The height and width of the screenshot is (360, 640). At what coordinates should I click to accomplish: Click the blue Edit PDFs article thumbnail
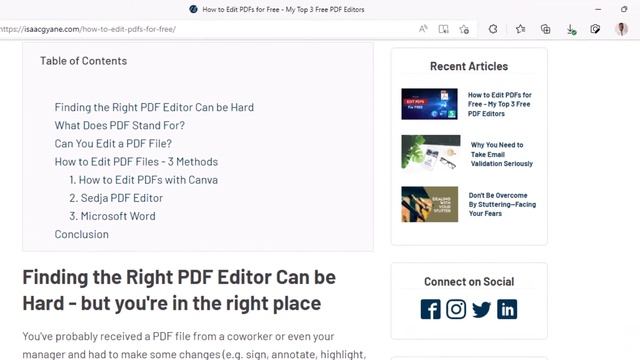point(429,104)
